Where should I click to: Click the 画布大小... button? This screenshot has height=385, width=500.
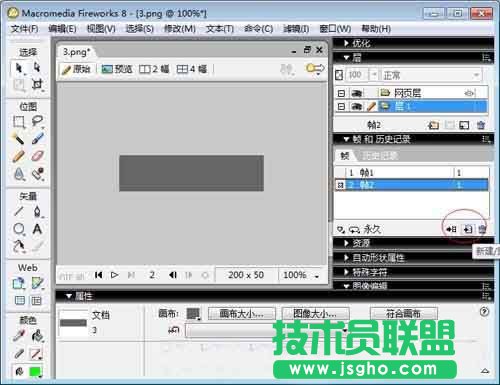[242, 314]
